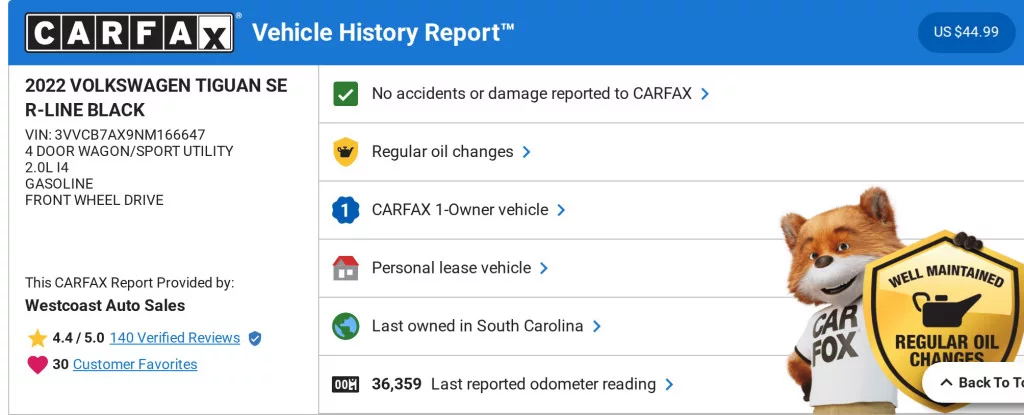
Task: Open the Customer Favorites link
Action: (135, 365)
